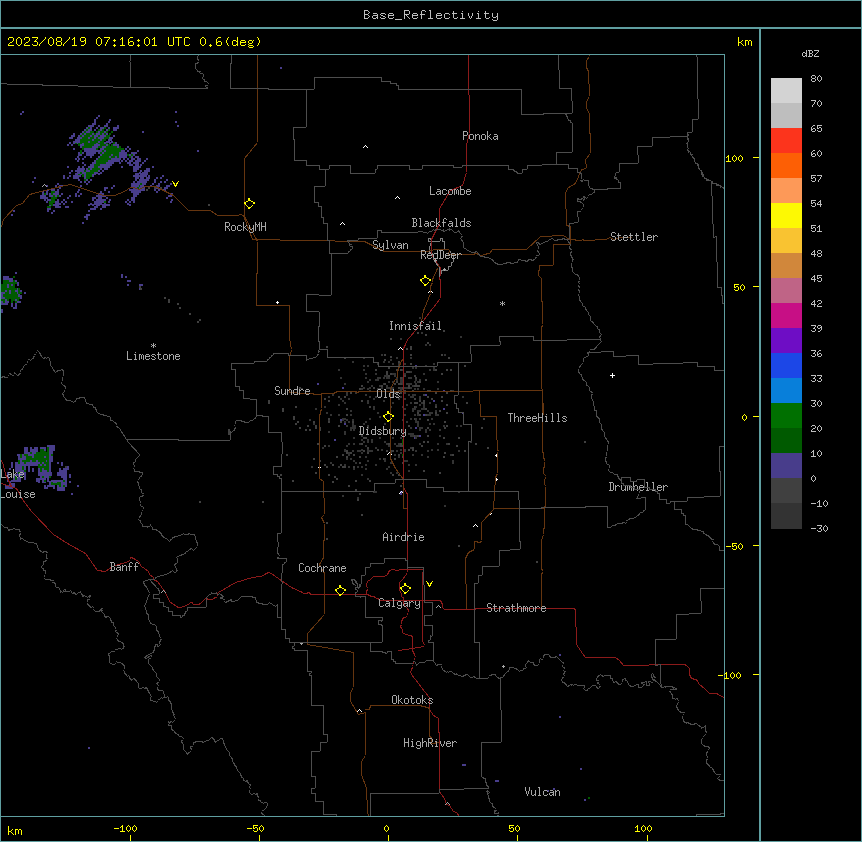Screen dimensions: 862x842
Task: Select the purple 10 dBZ legend swatch
Action: pyautogui.click(x=786, y=466)
